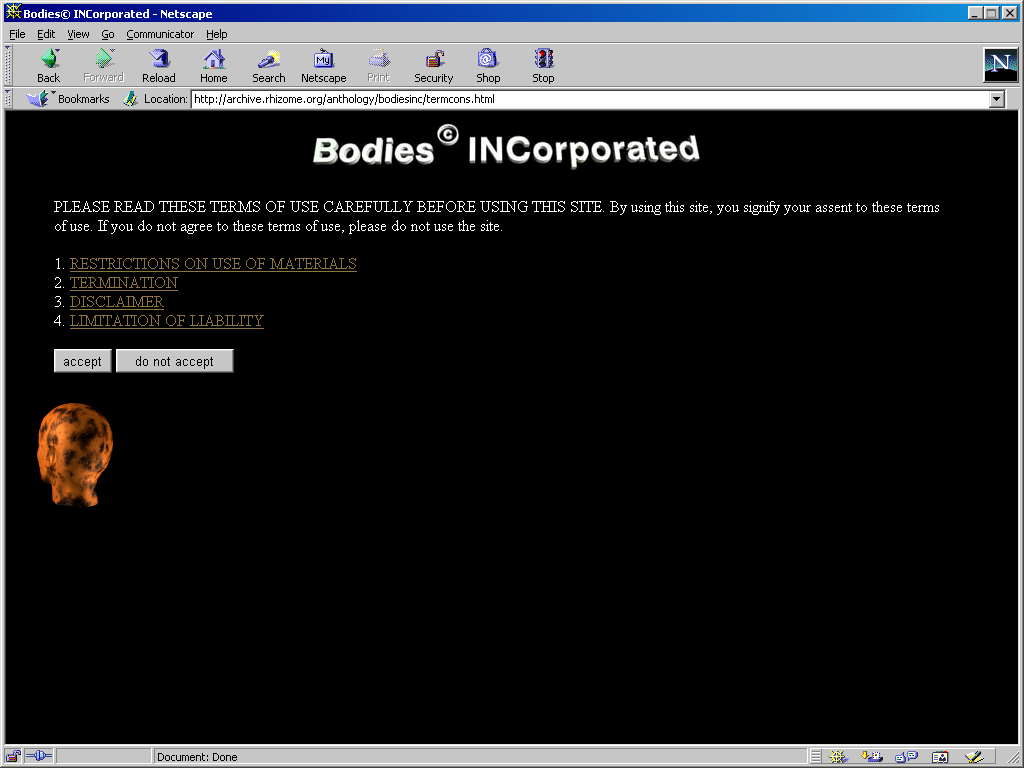
Task: Open the File menu
Action: click(17, 34)
